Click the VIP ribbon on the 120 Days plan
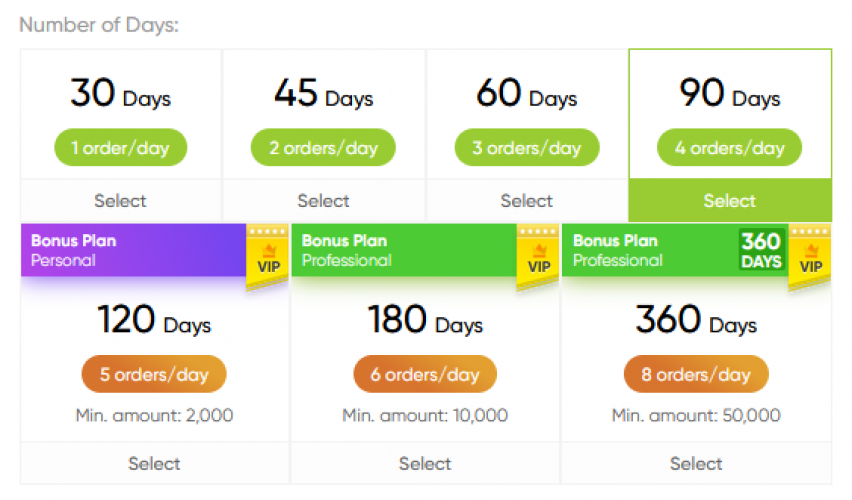Image resolution: width=852 pixels, height=500 pixels. coord(267,257)
